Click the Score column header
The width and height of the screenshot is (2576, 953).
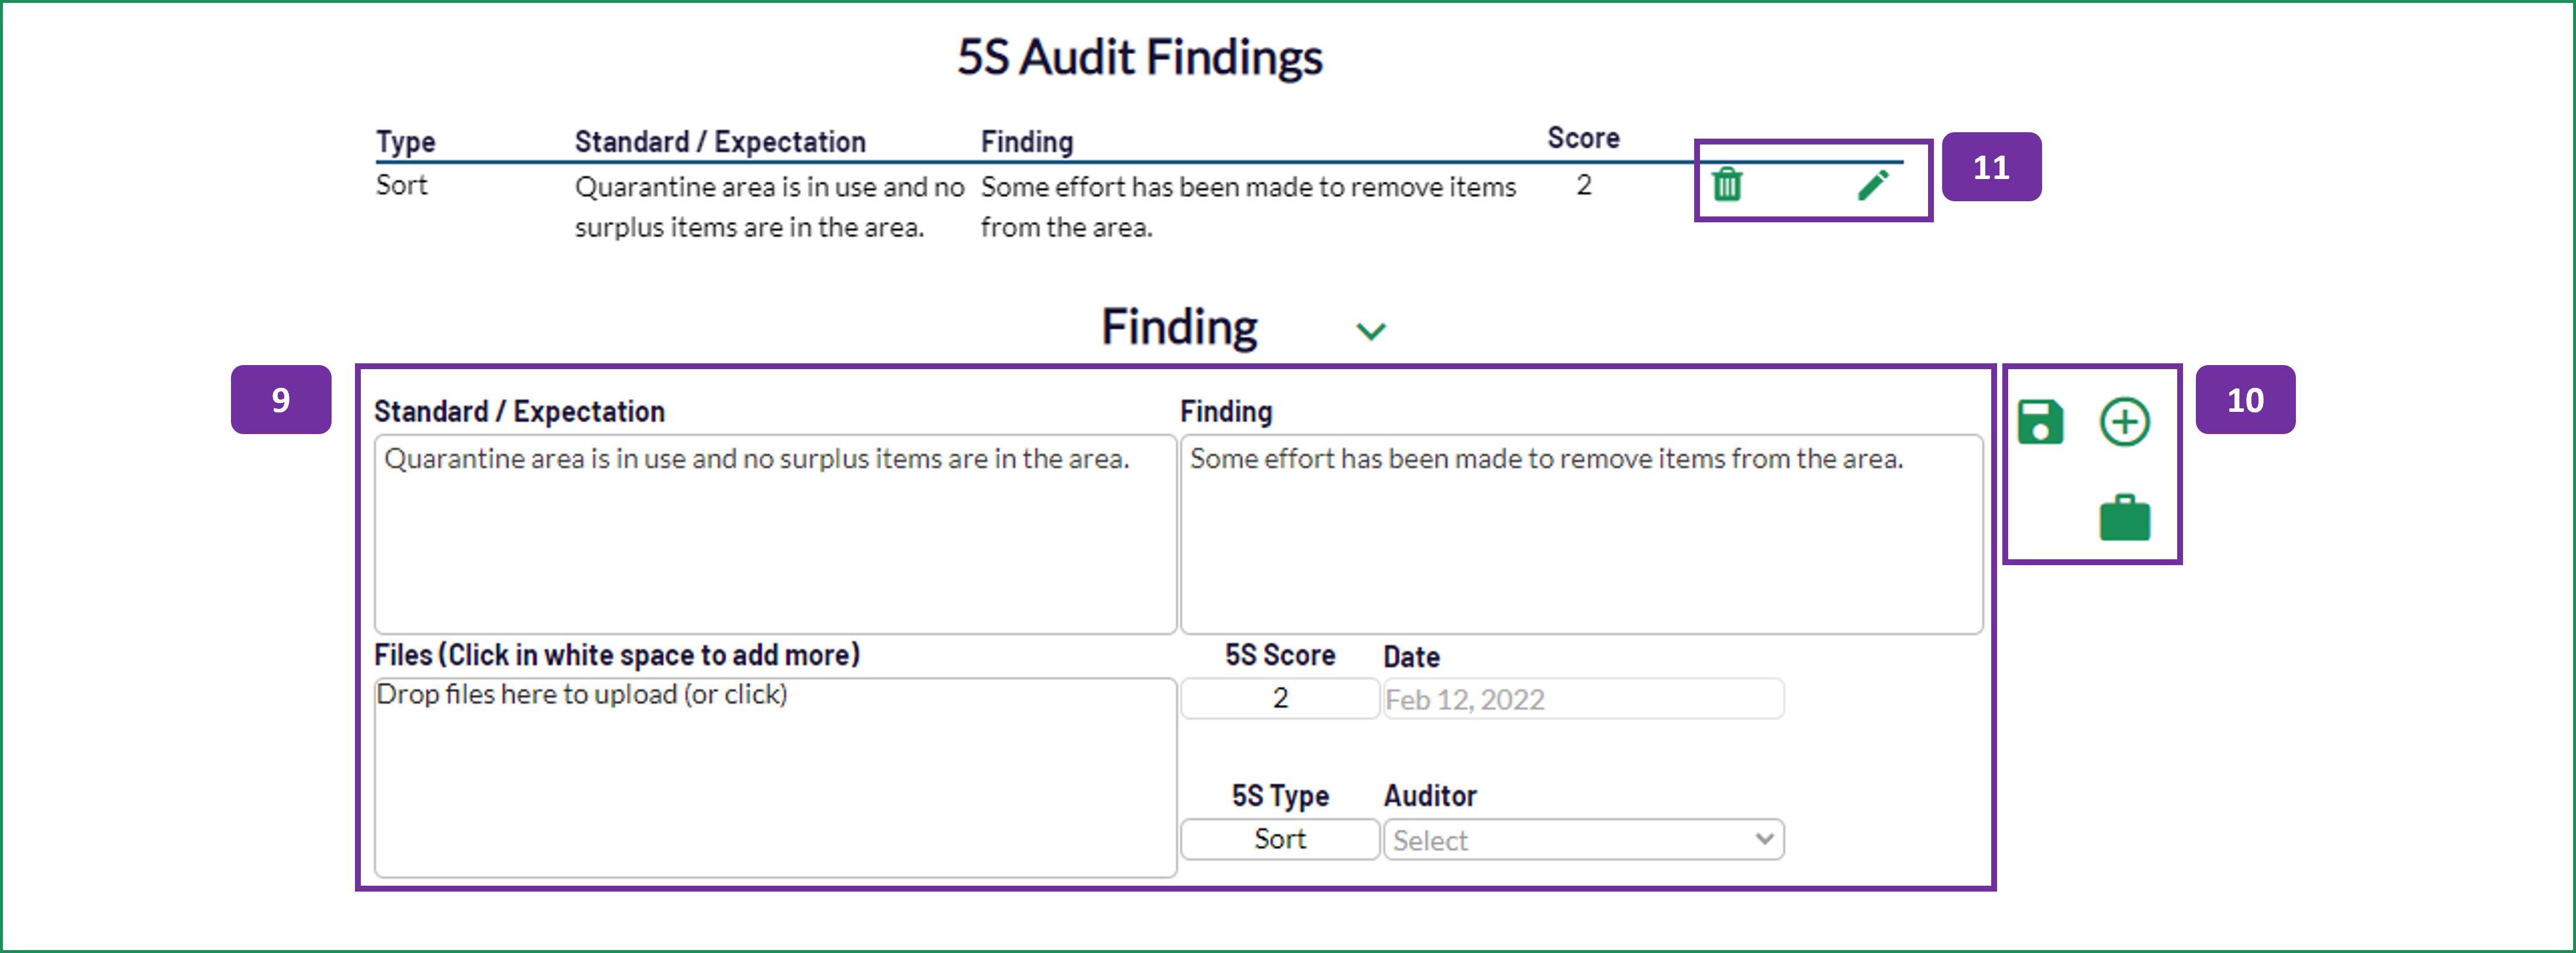click(1583, 138)
